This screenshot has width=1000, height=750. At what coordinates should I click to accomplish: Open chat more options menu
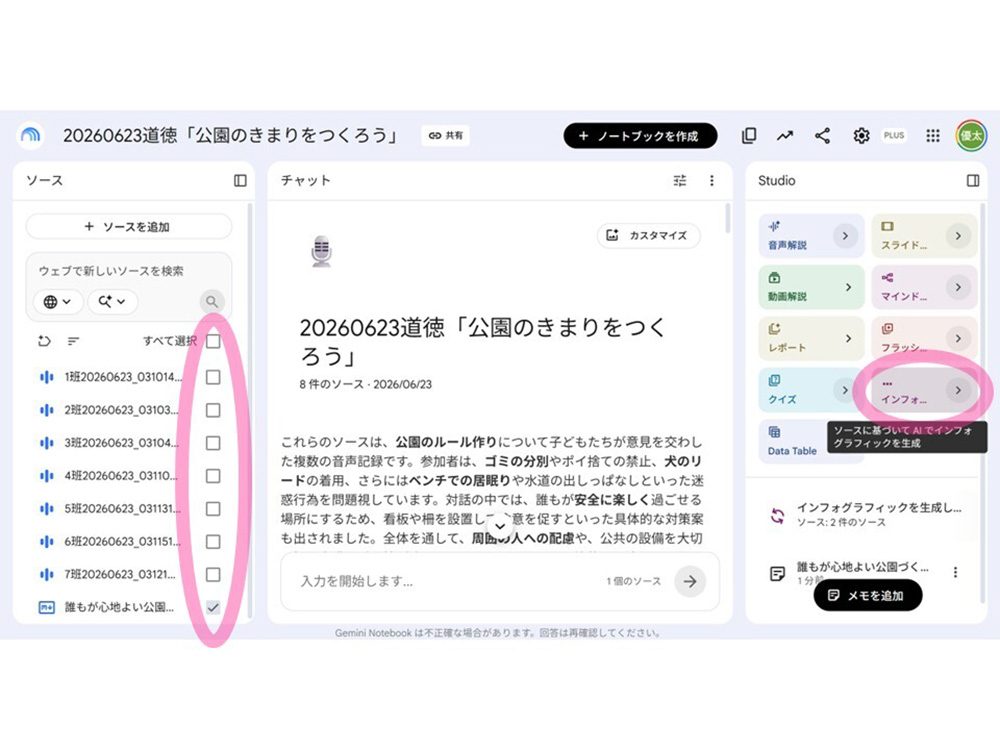[x=712, y=180]
